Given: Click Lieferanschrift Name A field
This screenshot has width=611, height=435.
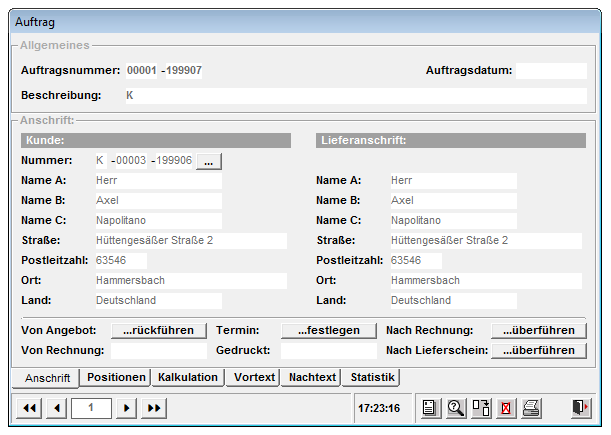Looking at the screenshot, I should [x=454, y=181].
